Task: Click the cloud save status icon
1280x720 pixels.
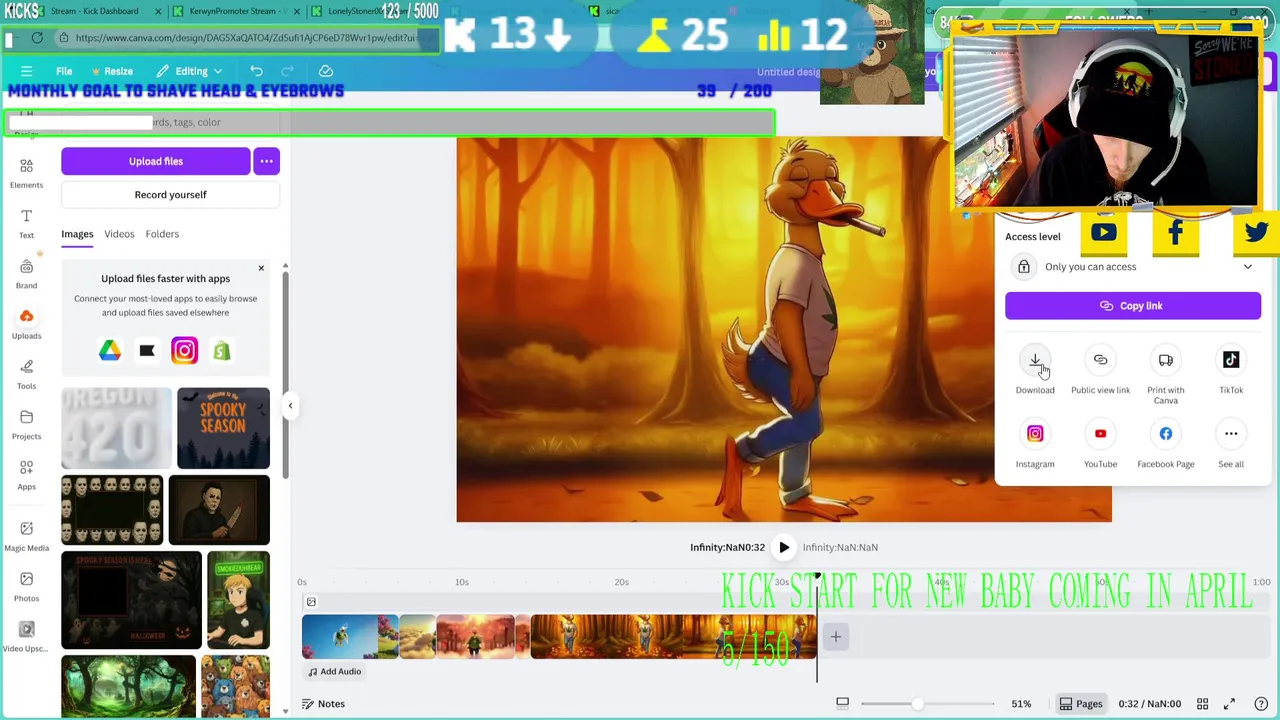Action: tap(326, 71)
